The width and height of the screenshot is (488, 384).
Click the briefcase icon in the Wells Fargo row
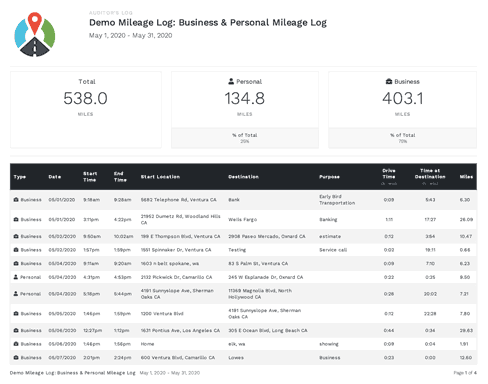pos(16,219)
